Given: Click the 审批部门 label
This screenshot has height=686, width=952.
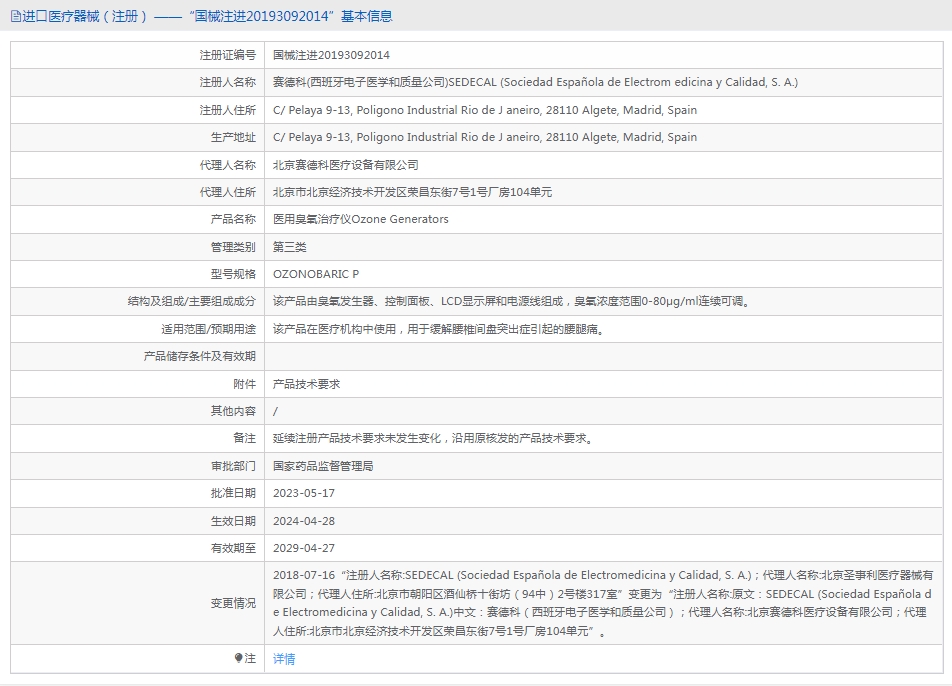Looking at the screenshot, I should (233, 466).
